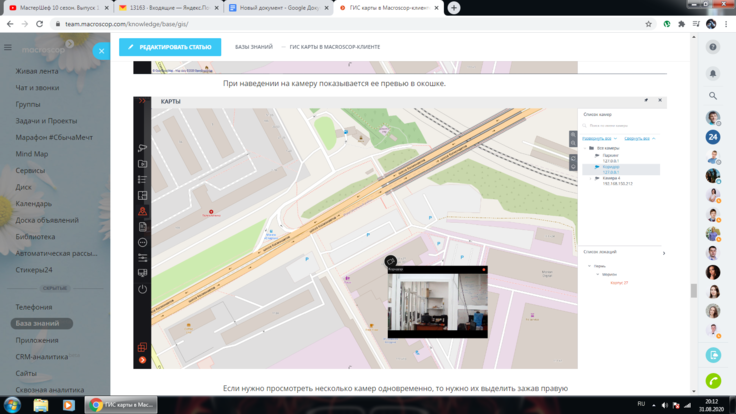Open the База знаний breadcrumb link
The width and height of the screenshot is (736, 414).
click(254, 47)
